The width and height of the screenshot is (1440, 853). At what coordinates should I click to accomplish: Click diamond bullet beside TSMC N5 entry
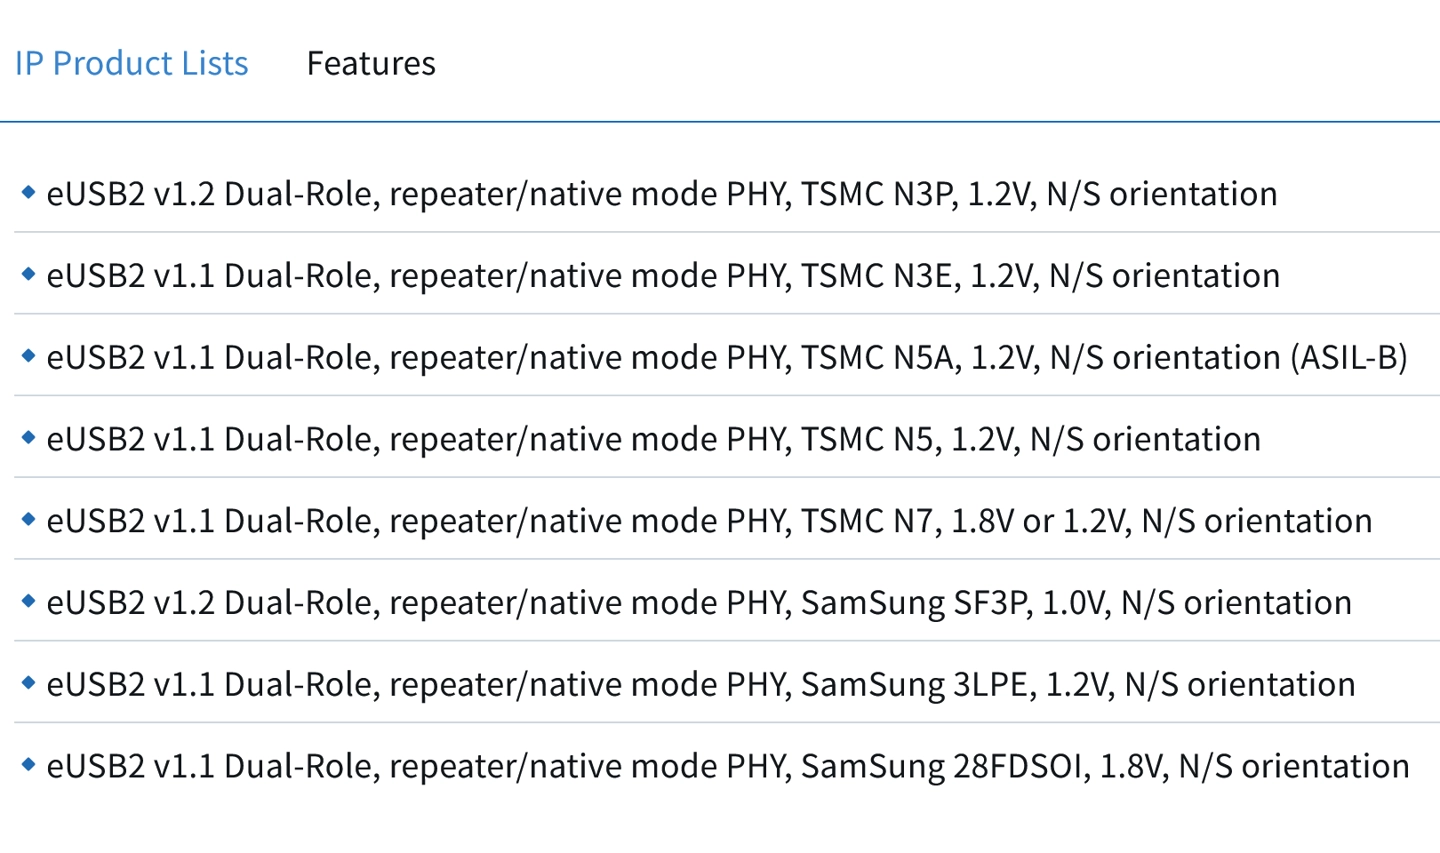click(x=28, y=438)
